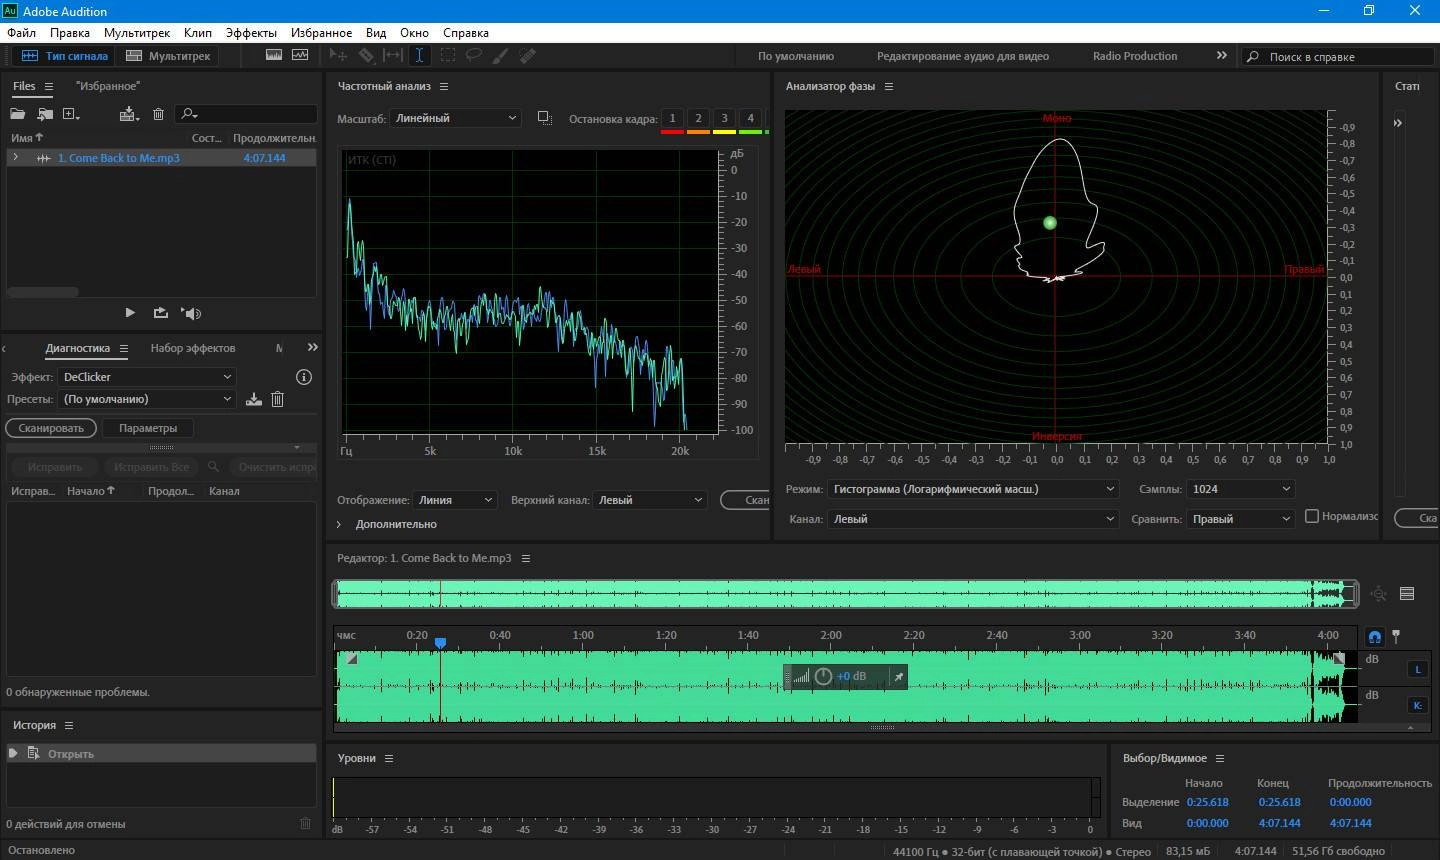1440x860 pixels.
Task: Show more panel tabs beside Набор эффектов
Action: [x=312, y=347]
